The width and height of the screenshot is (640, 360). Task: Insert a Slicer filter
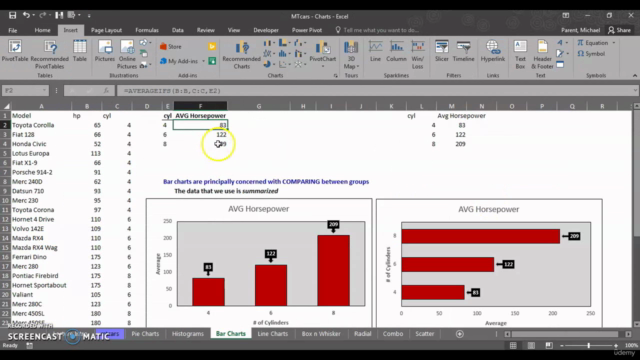pos(442,51)
